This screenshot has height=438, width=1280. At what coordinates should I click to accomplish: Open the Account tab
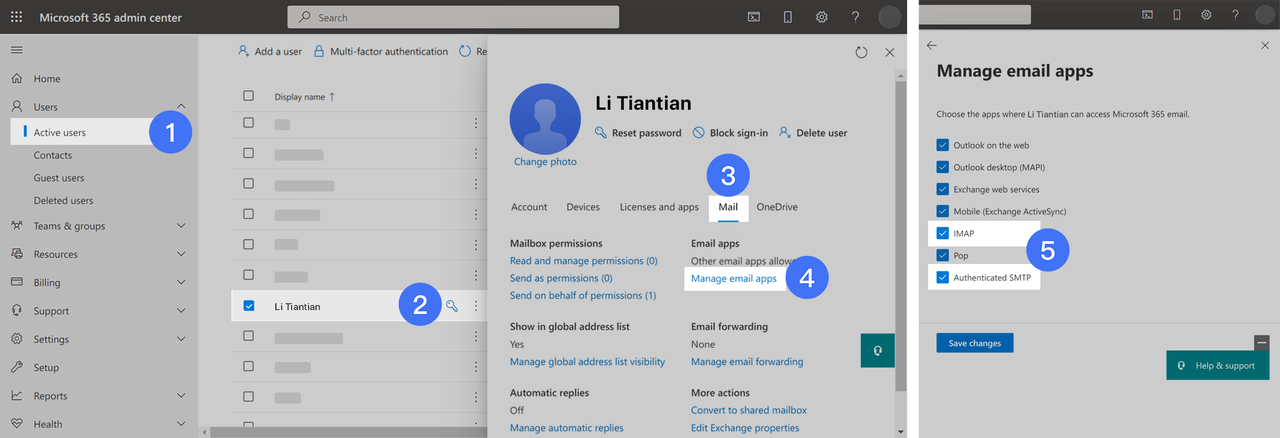click(x=529, y=207)
